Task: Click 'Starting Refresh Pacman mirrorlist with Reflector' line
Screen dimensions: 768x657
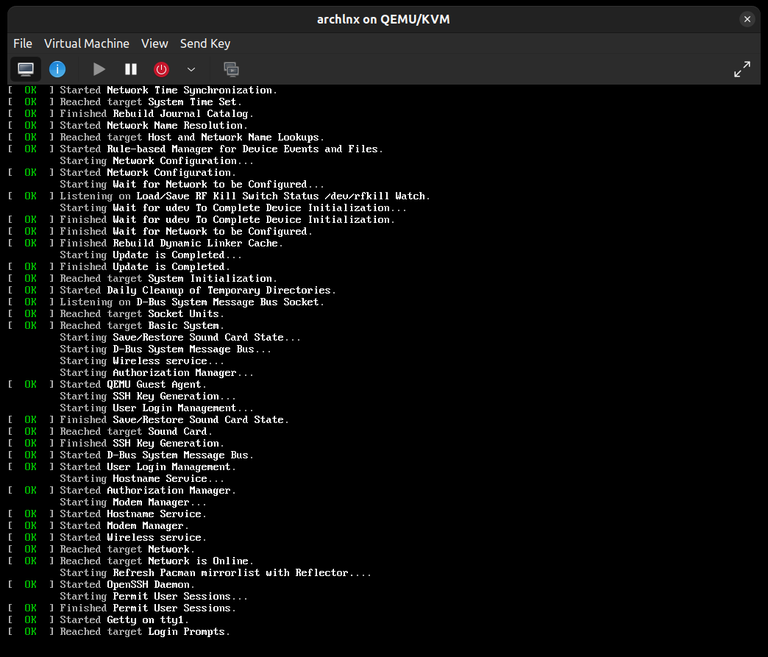Action: pyautogui.click(x=216, y=572)
